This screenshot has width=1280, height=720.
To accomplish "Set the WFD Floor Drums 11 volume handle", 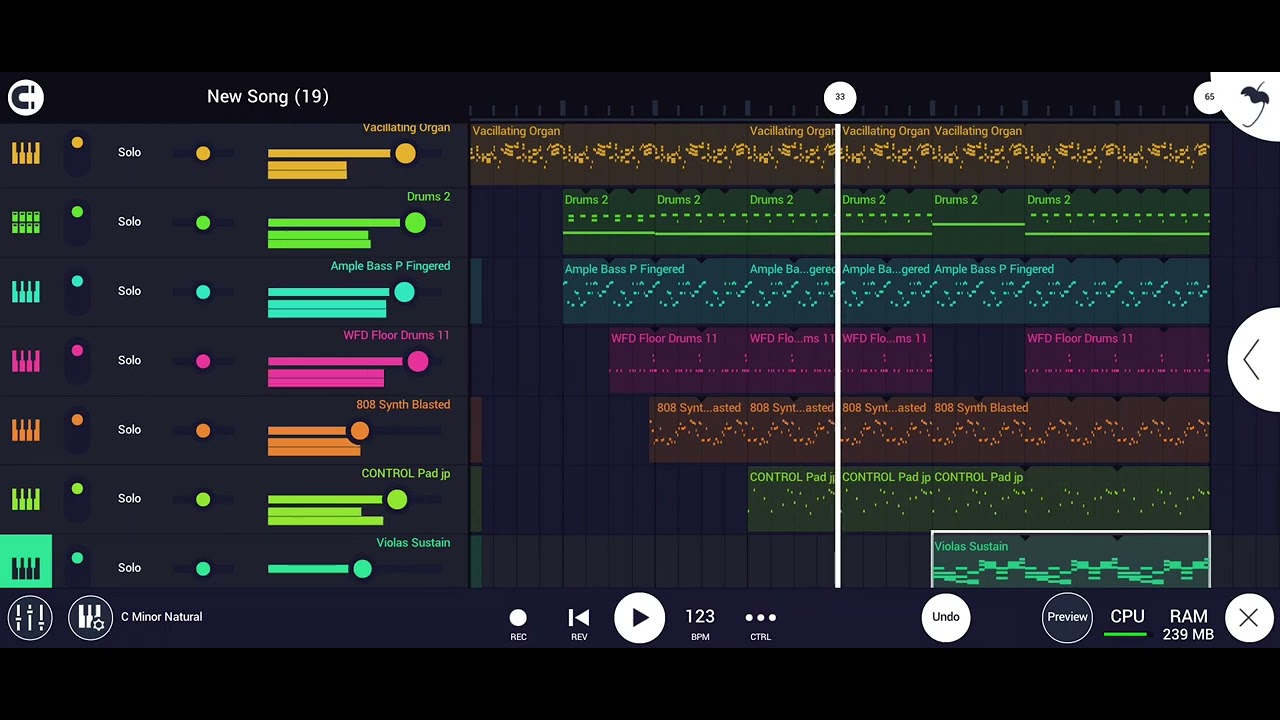I will (x=418, y=361).
